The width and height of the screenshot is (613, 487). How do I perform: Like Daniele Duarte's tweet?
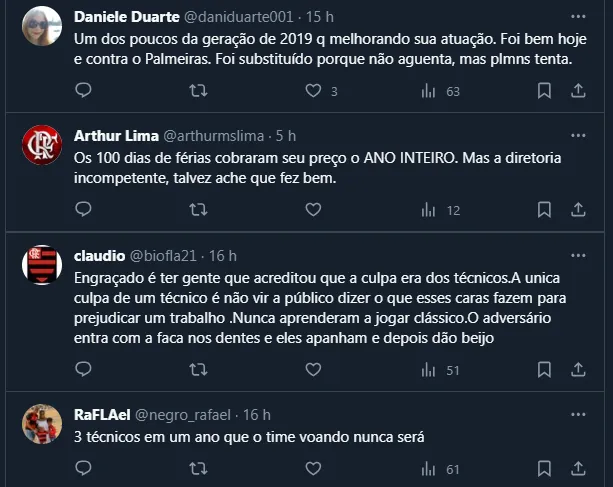pyautogui.click(x=313, y=91)
